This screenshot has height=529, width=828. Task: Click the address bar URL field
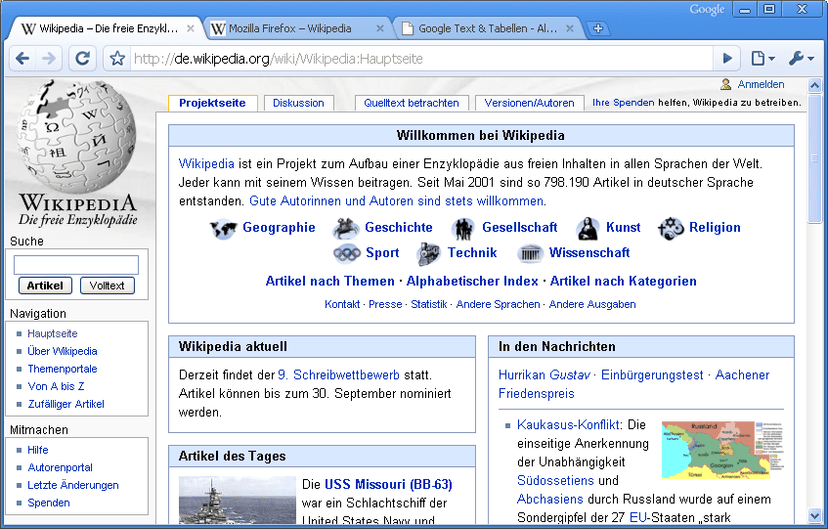pyautogui.click(x=420, y=59)
